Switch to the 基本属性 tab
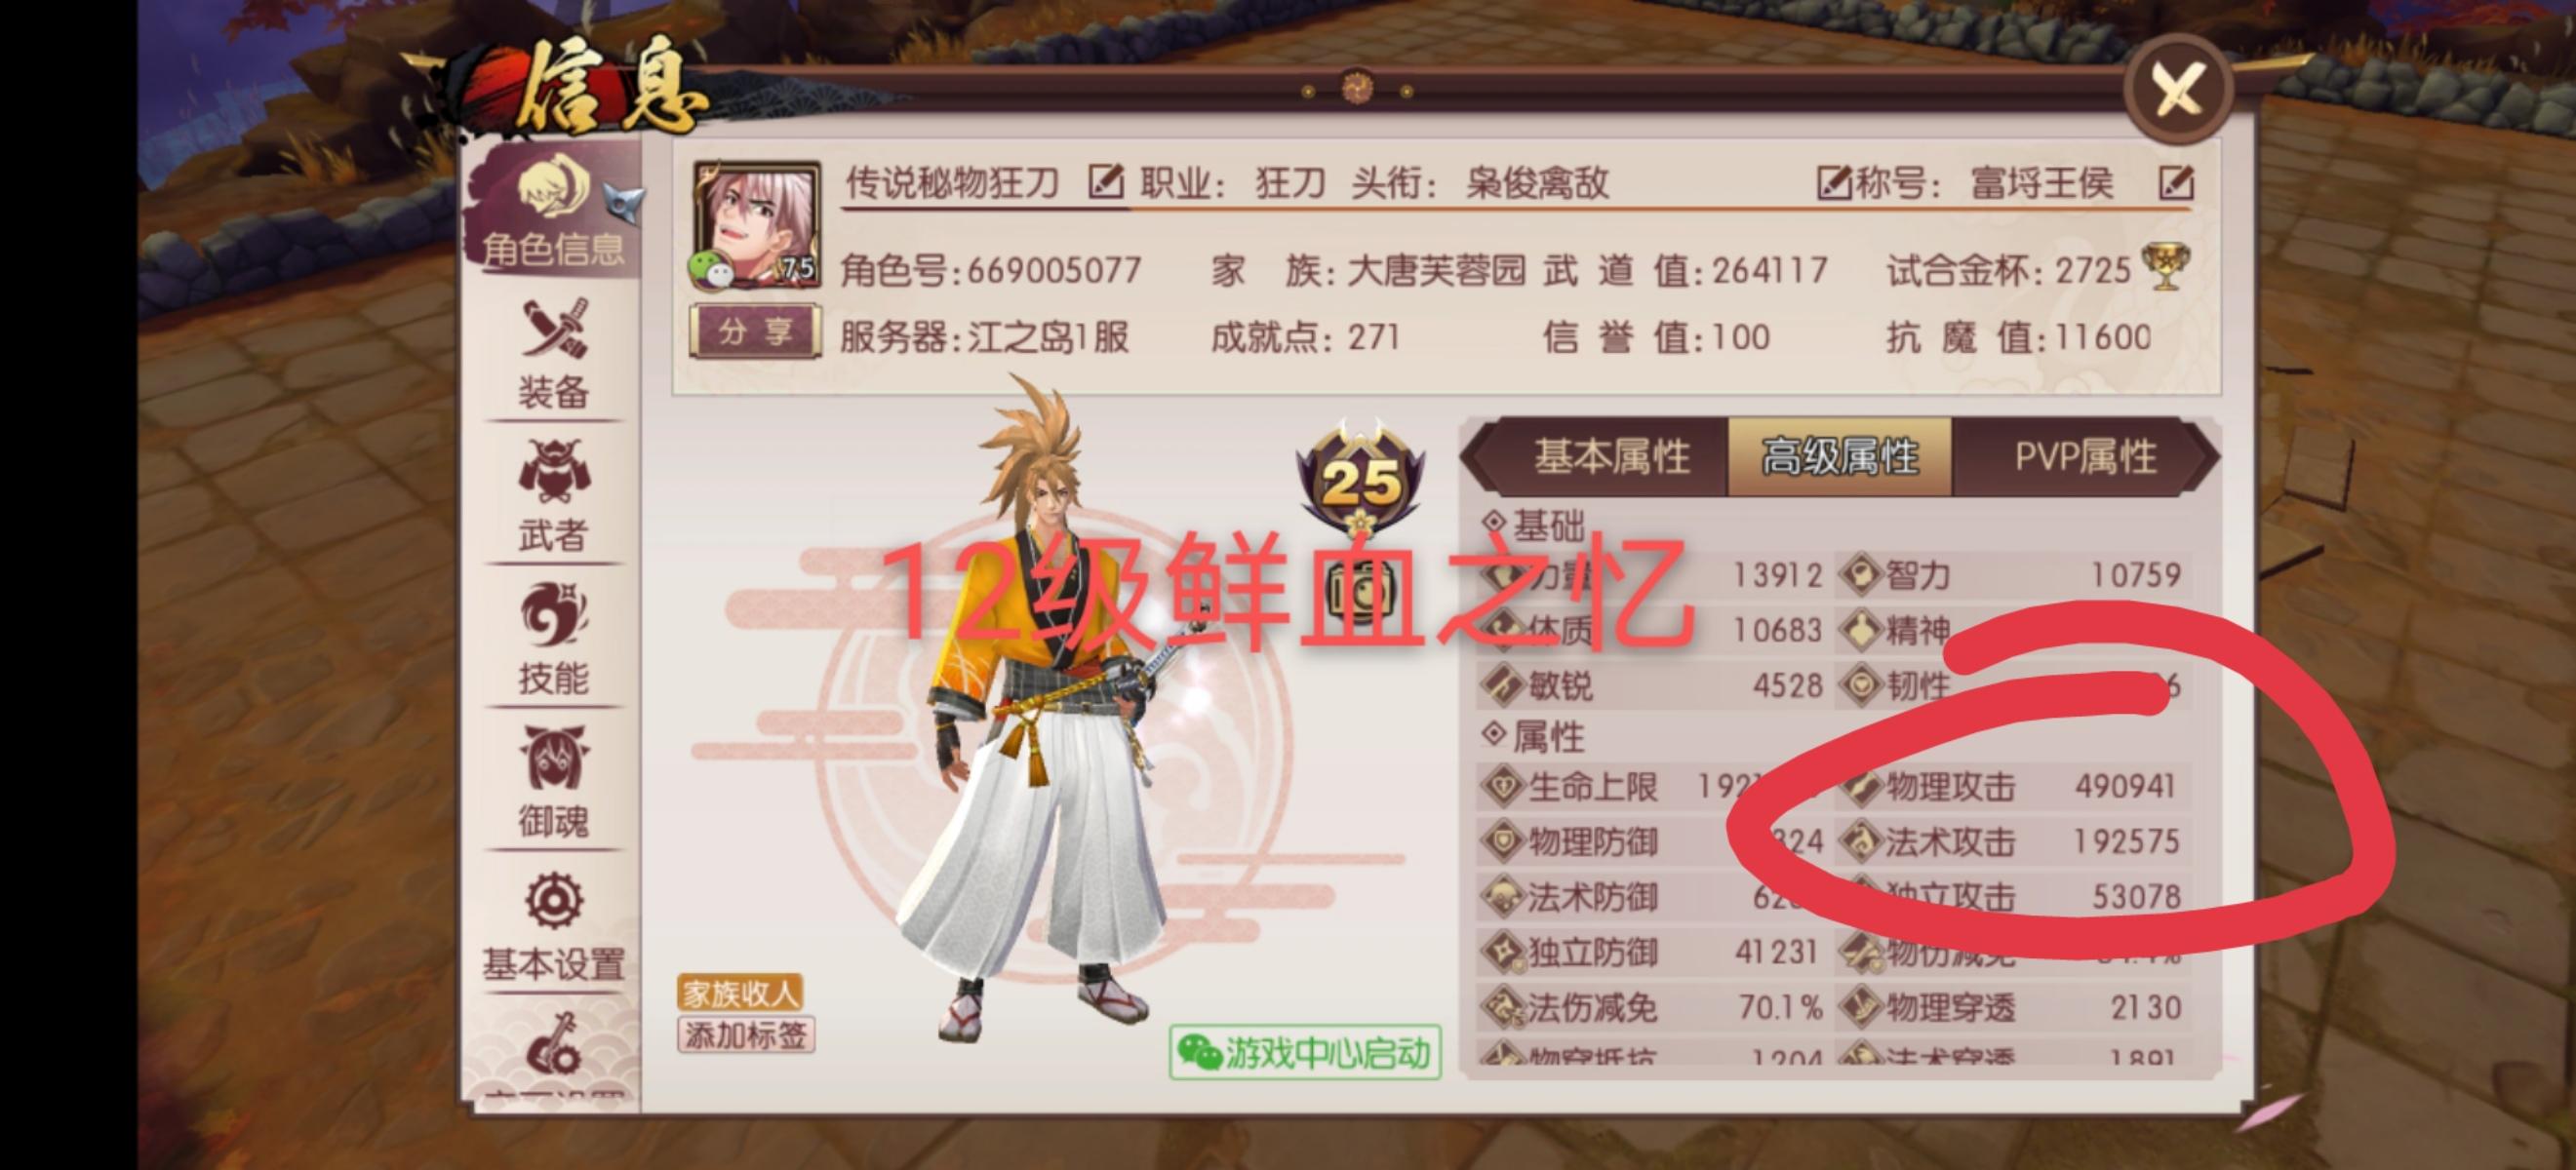 coord(1610,457)
